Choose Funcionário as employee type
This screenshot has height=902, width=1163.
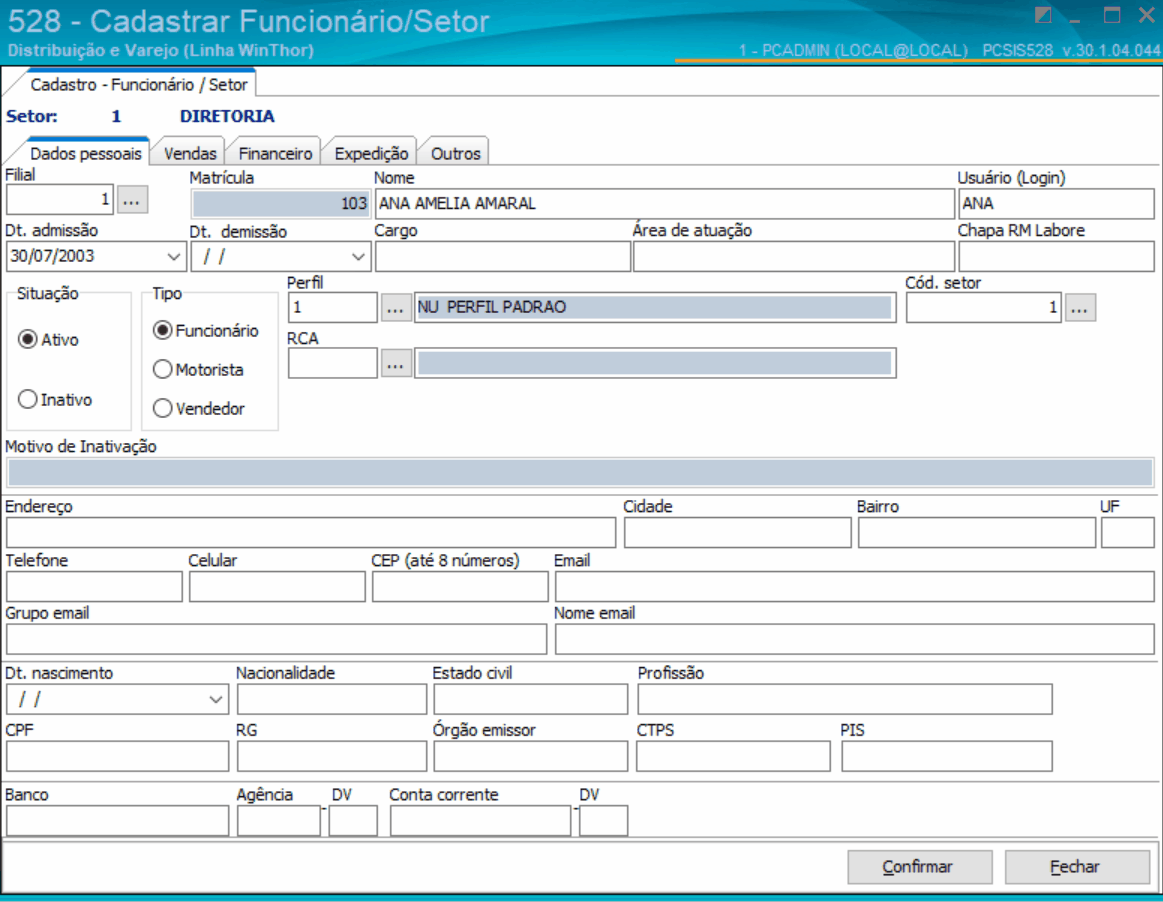[162, 331]
